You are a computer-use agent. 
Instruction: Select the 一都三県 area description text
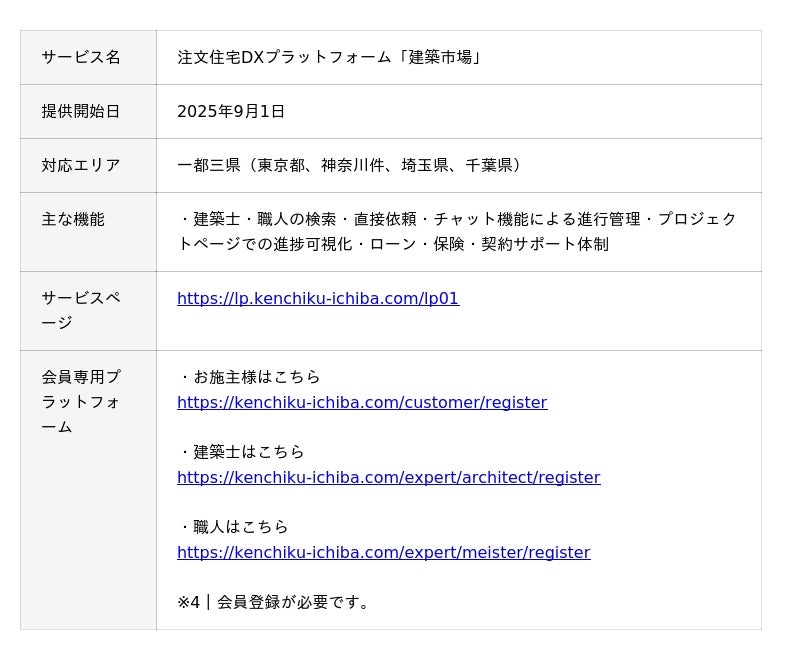click(x=352, y=165)
